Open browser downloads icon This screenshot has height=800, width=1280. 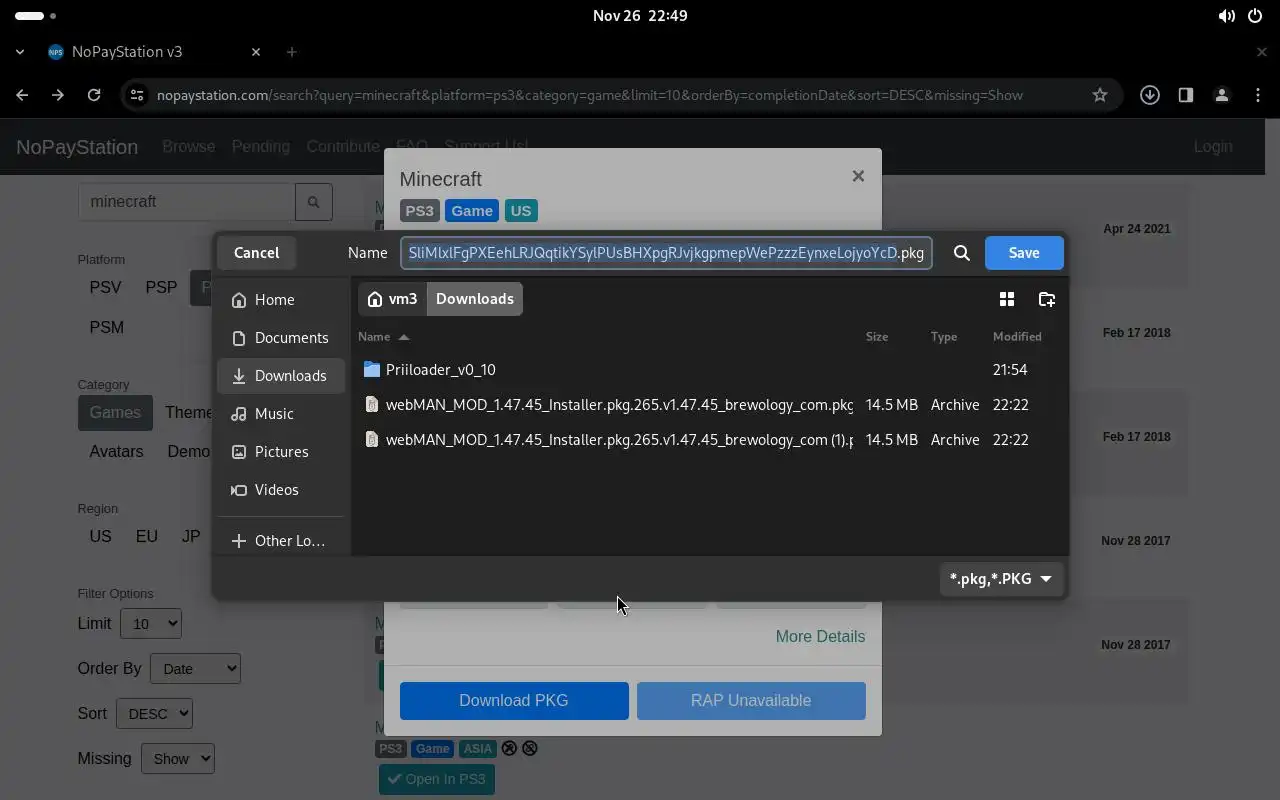click(1150, 95)
